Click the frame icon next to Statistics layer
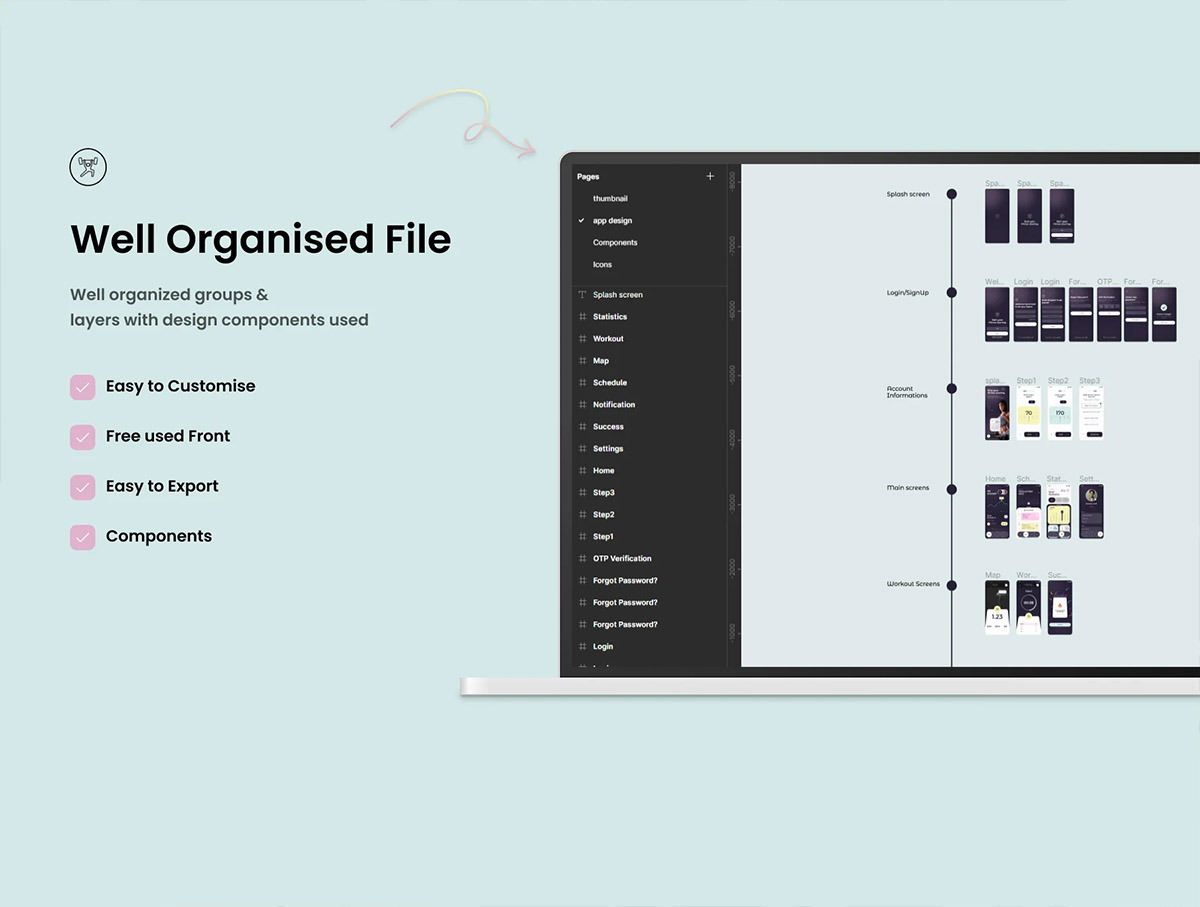The height and width of the screenshot is (907, 1200). tap(582, 317)
